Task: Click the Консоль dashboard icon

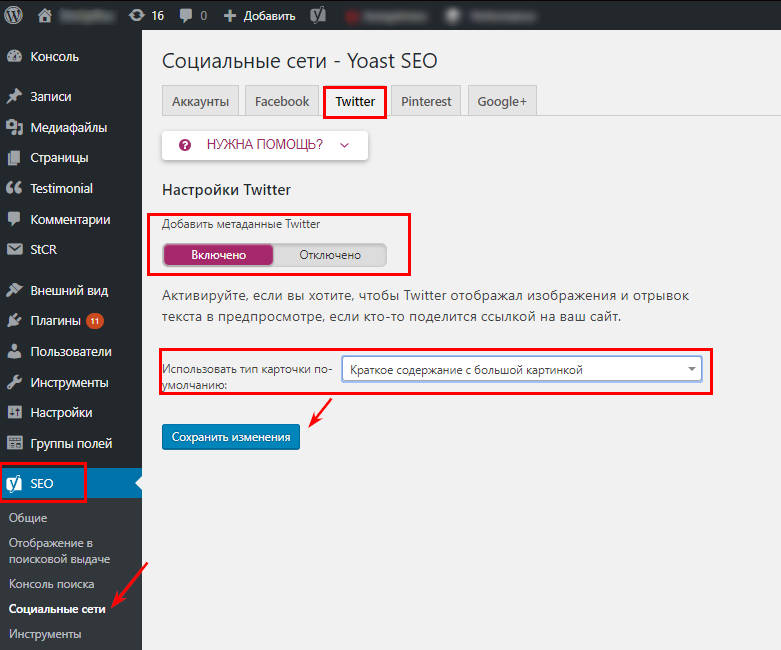Action: [x=14, y=56]
